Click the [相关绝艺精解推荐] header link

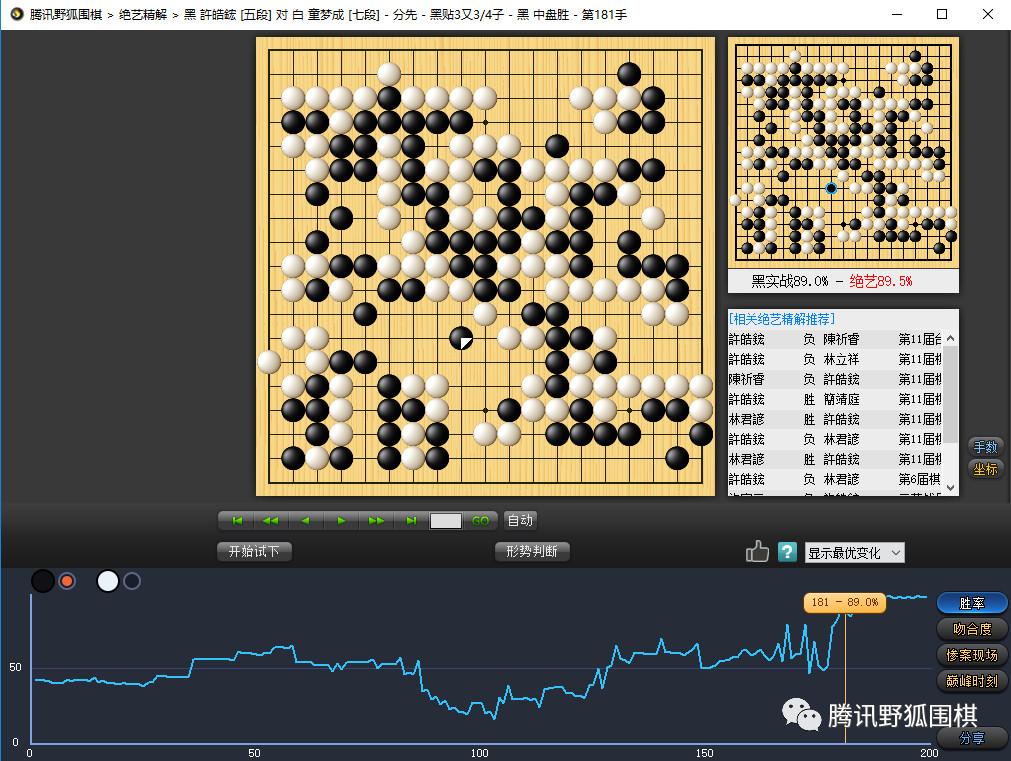[782, 319]
